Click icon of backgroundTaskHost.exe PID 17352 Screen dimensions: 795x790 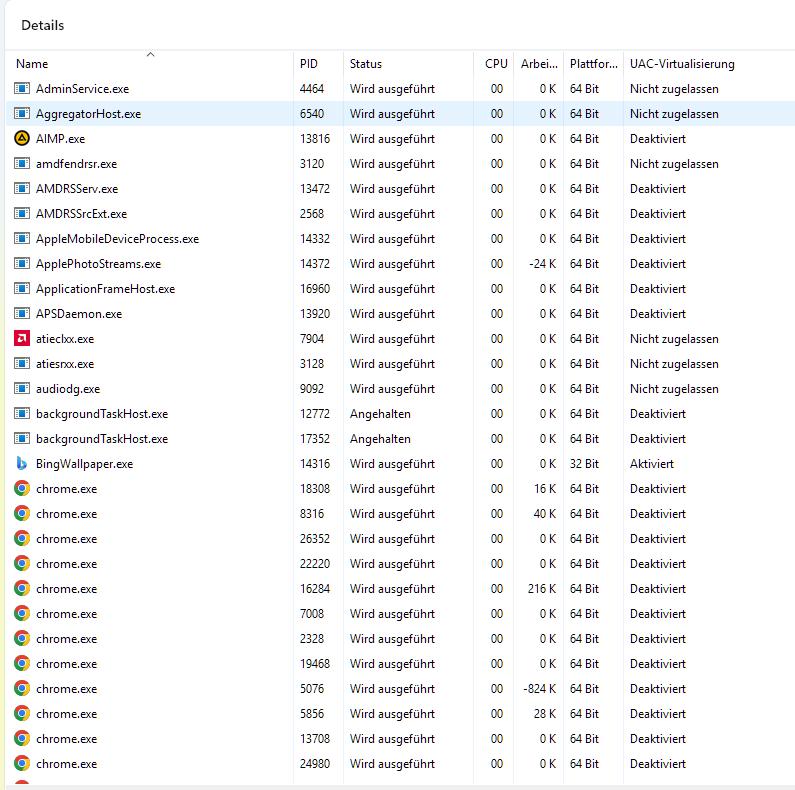point(22,439)
